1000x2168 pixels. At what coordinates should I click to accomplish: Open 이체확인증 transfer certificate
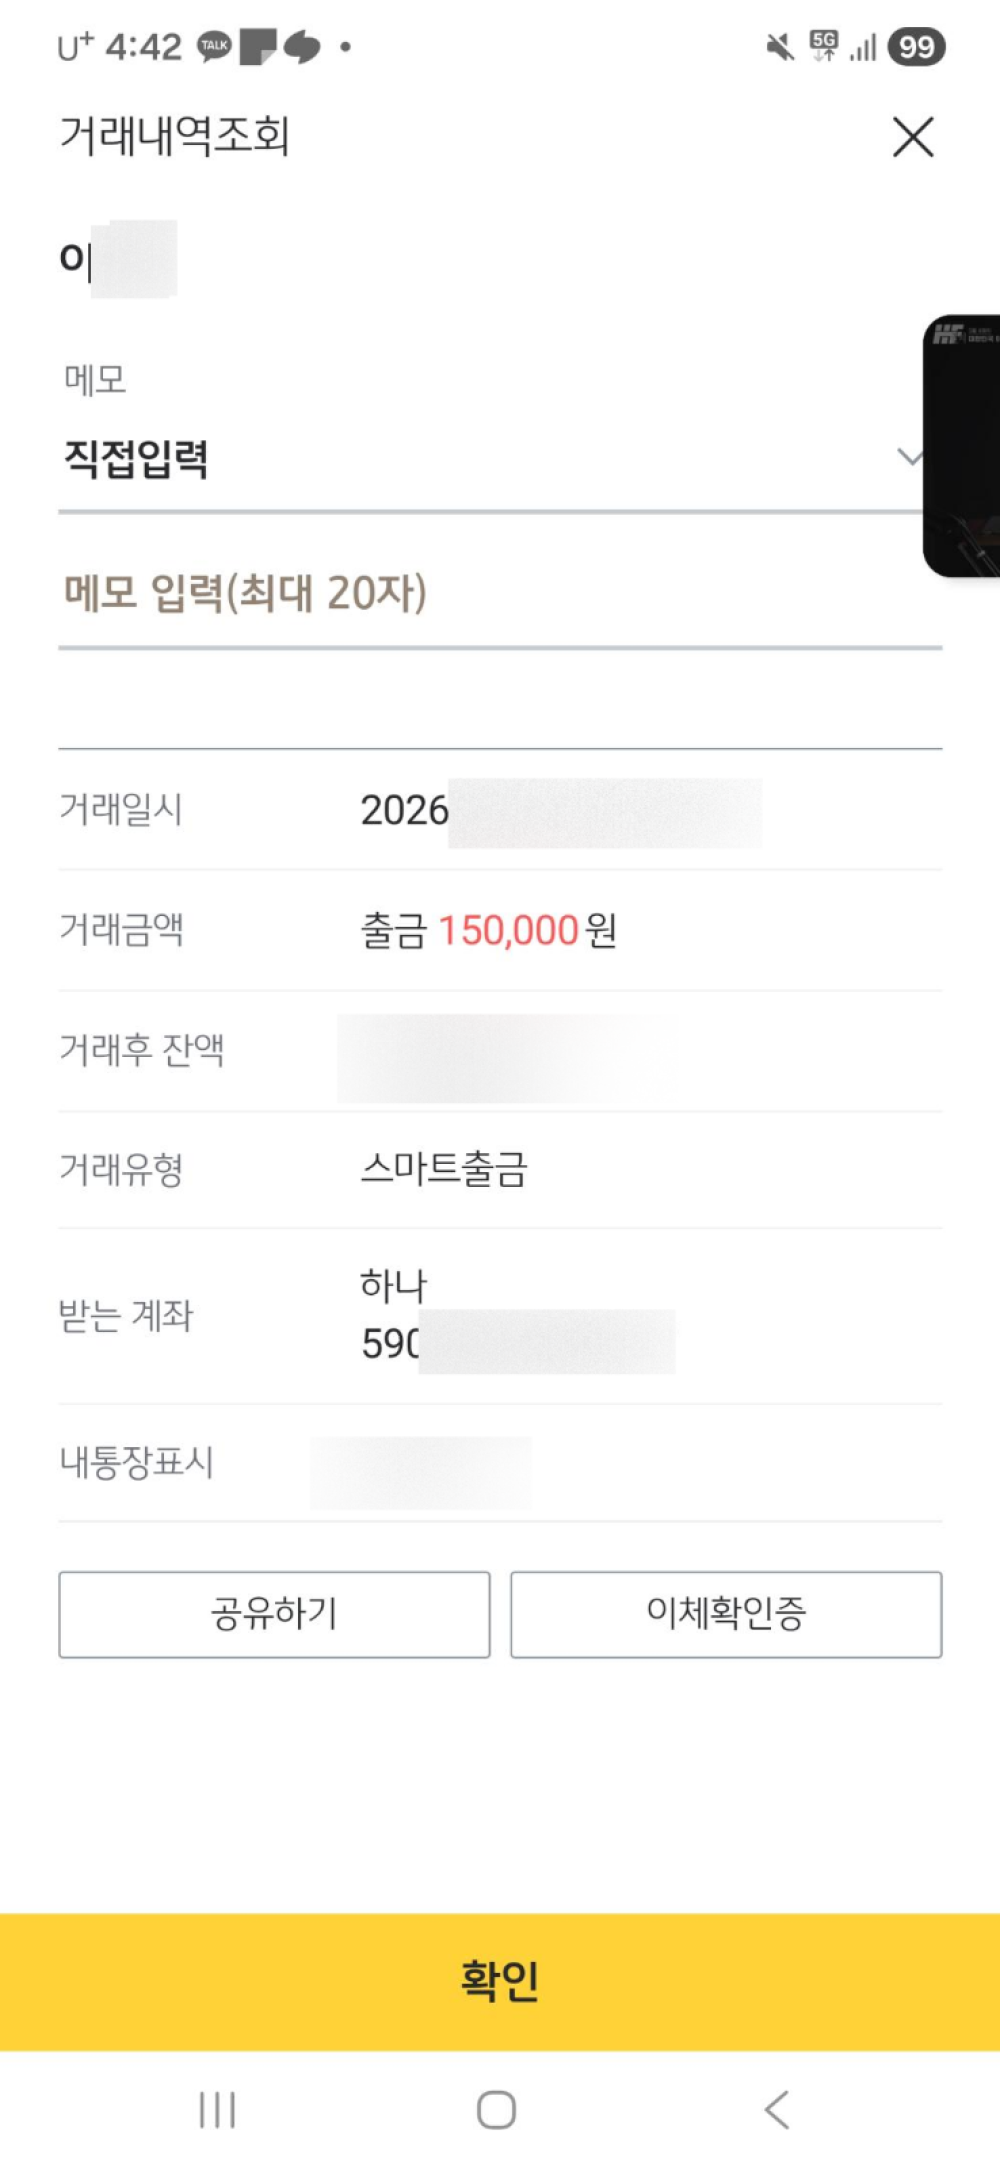[726, 1614]
